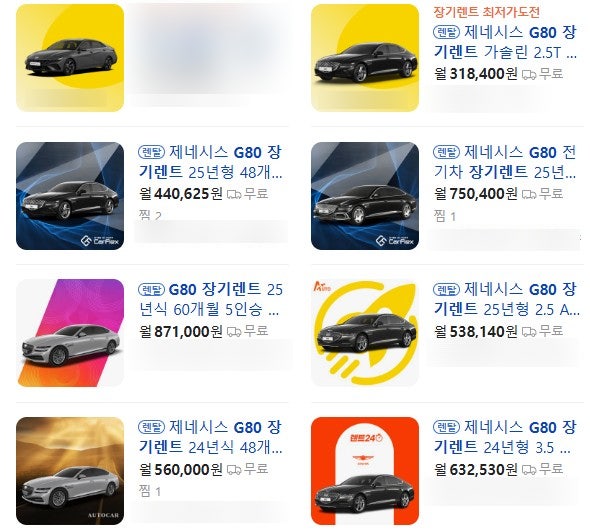Click the 렌트24 red background car thumbnail

click(365, 471)
